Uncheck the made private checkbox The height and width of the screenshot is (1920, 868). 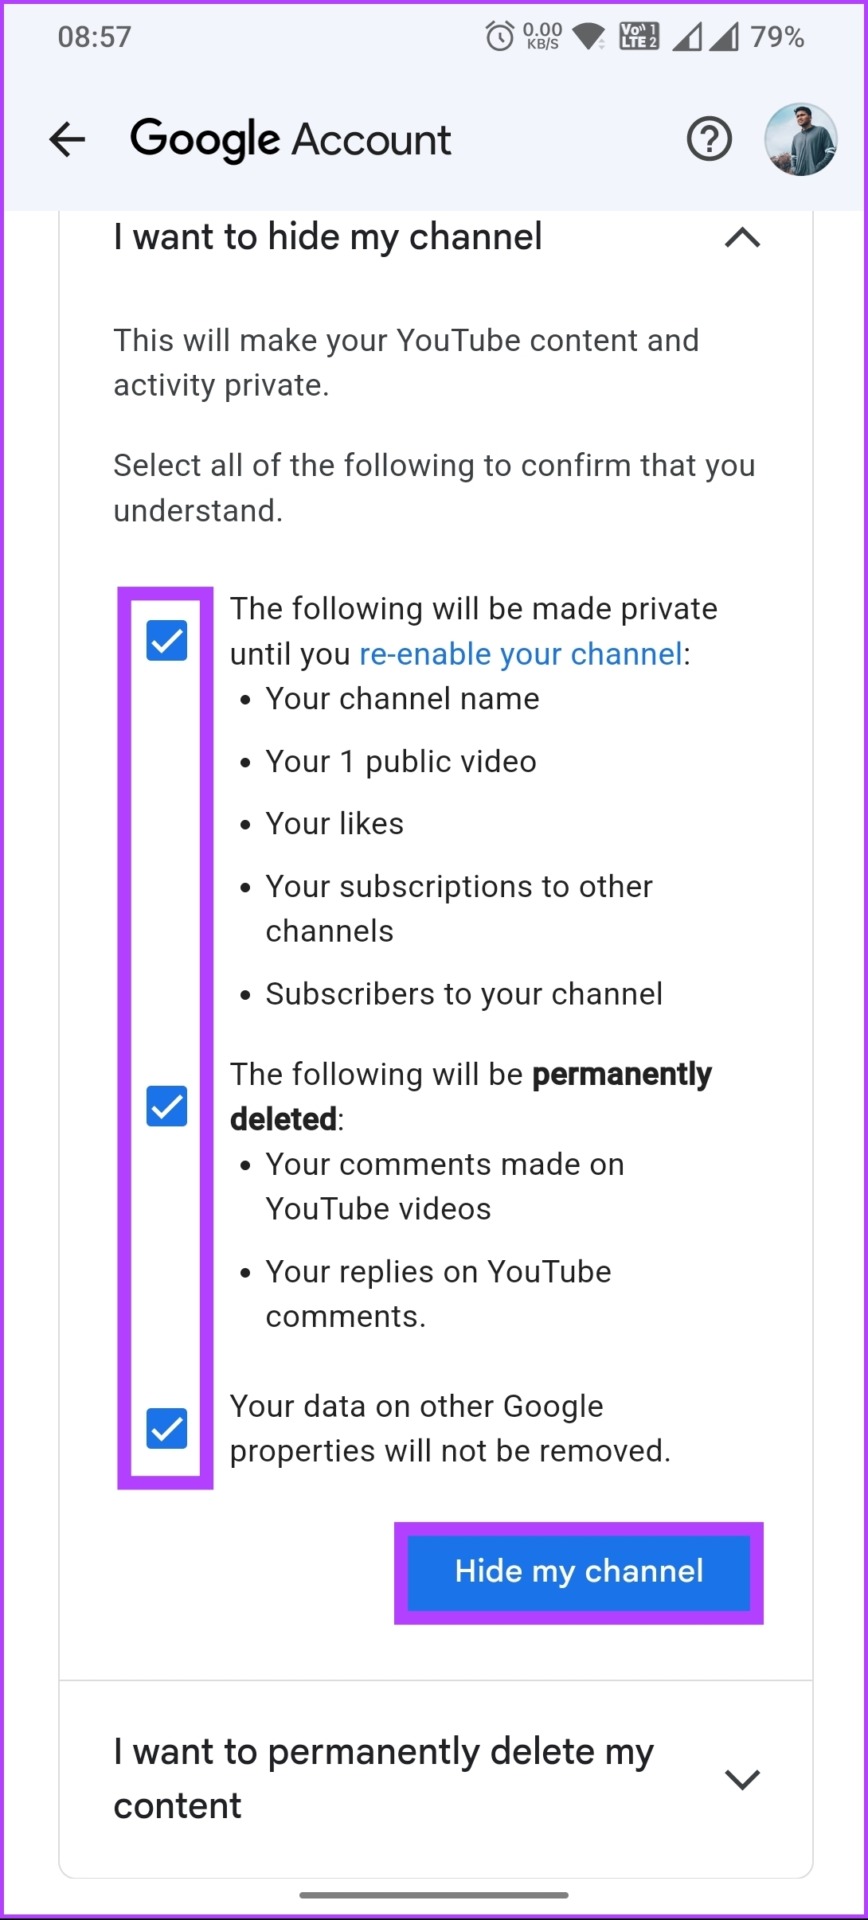point(167,640)
